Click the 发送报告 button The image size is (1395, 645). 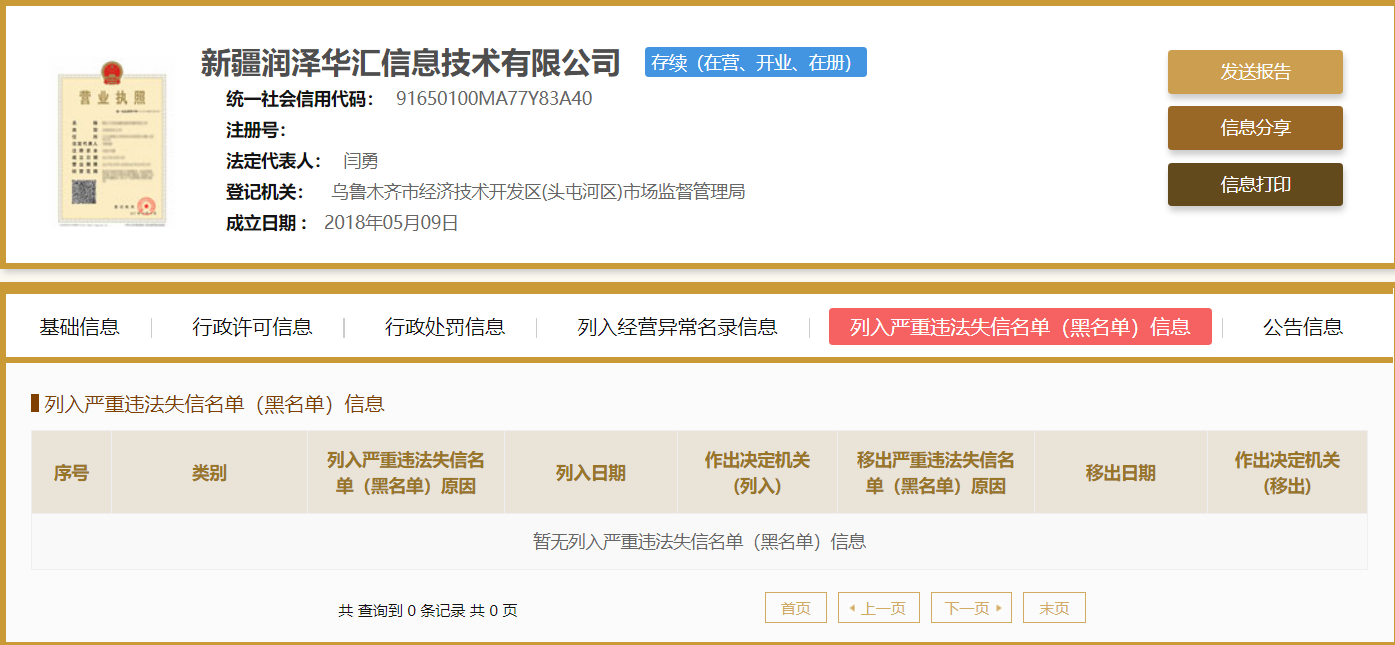pos(1255,72)
